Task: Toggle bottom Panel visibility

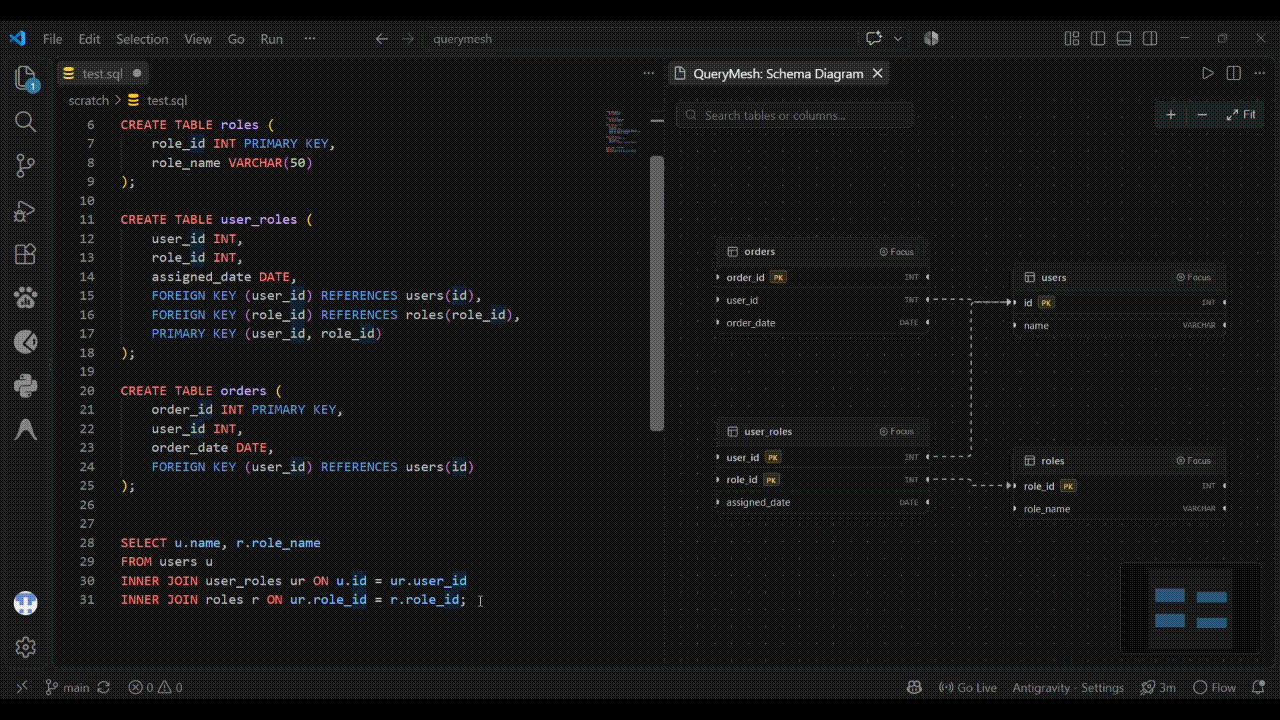Action: 1124,39
